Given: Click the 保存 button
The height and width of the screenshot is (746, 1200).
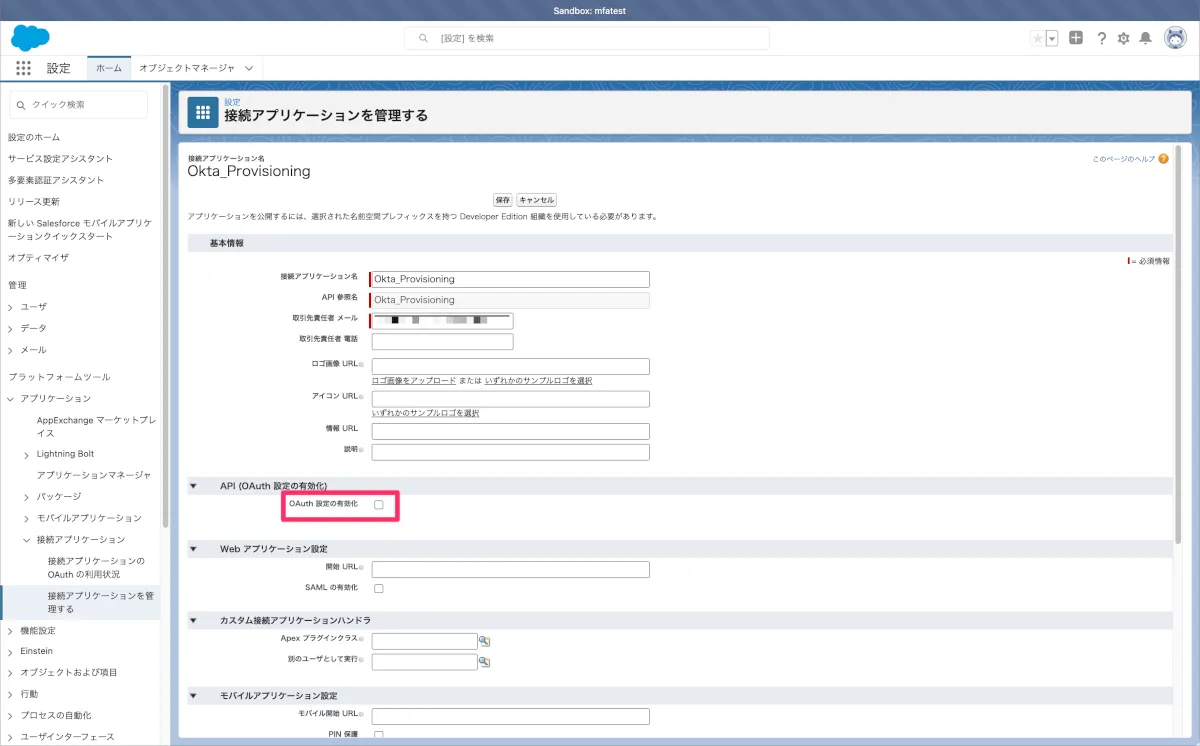Looking at the screenshot, I should (502, 200).
